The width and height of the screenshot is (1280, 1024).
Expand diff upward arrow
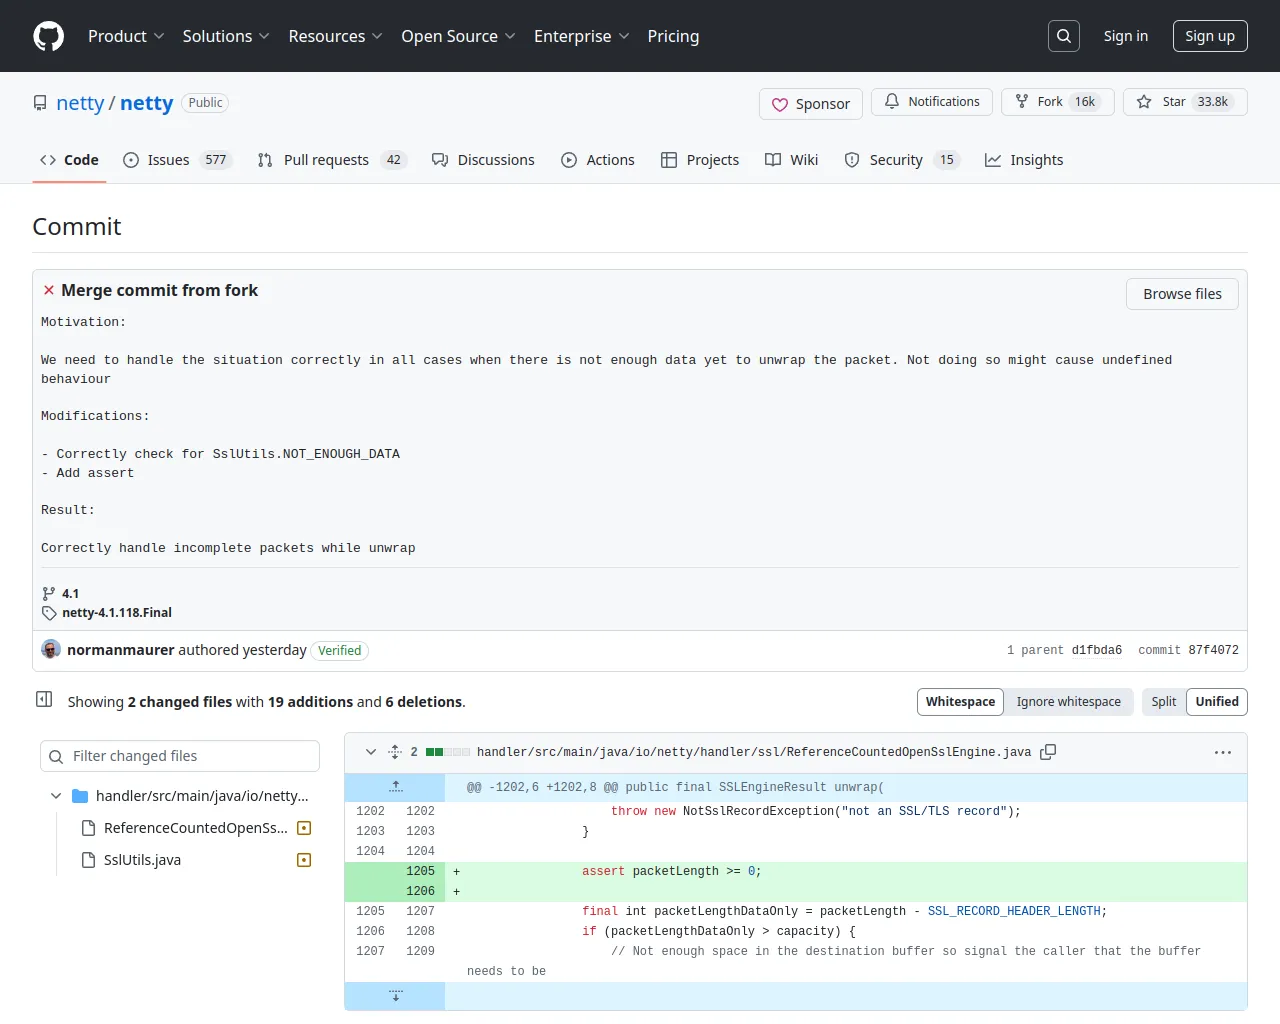click(395, 787)
